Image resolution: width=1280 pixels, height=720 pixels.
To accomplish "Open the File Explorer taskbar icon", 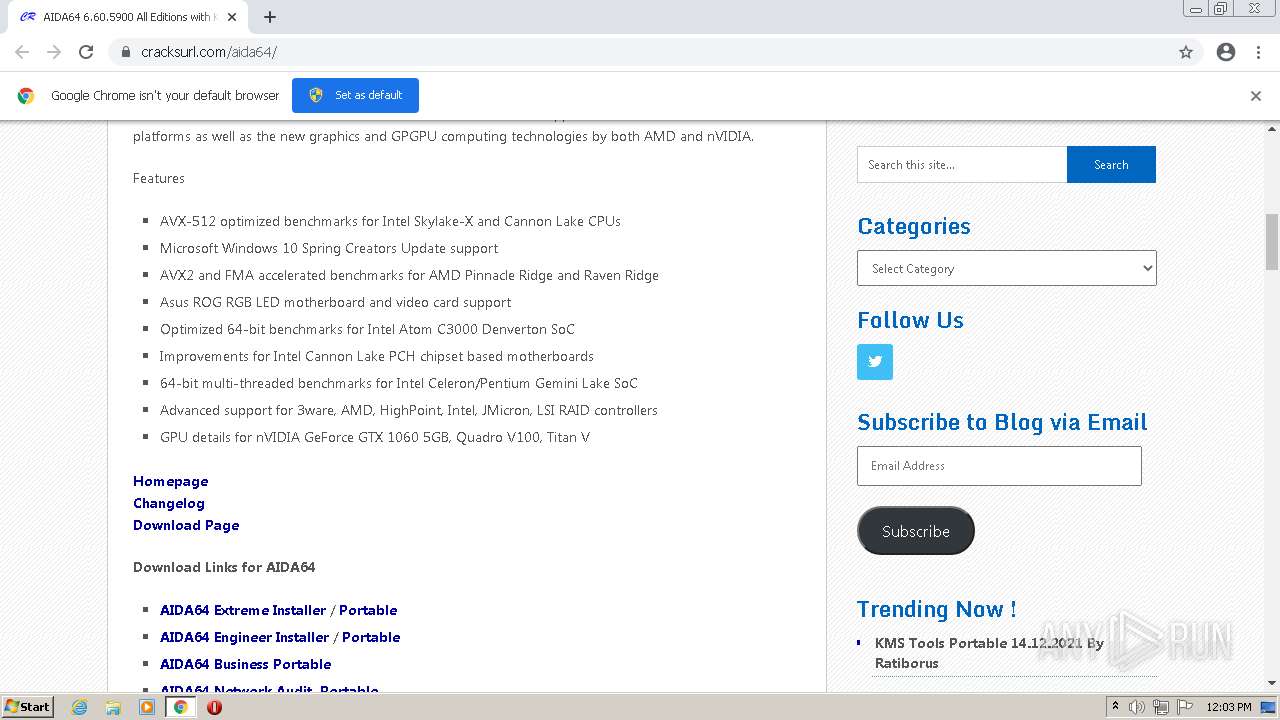I will pyautogui.click(x=113, y=707).
